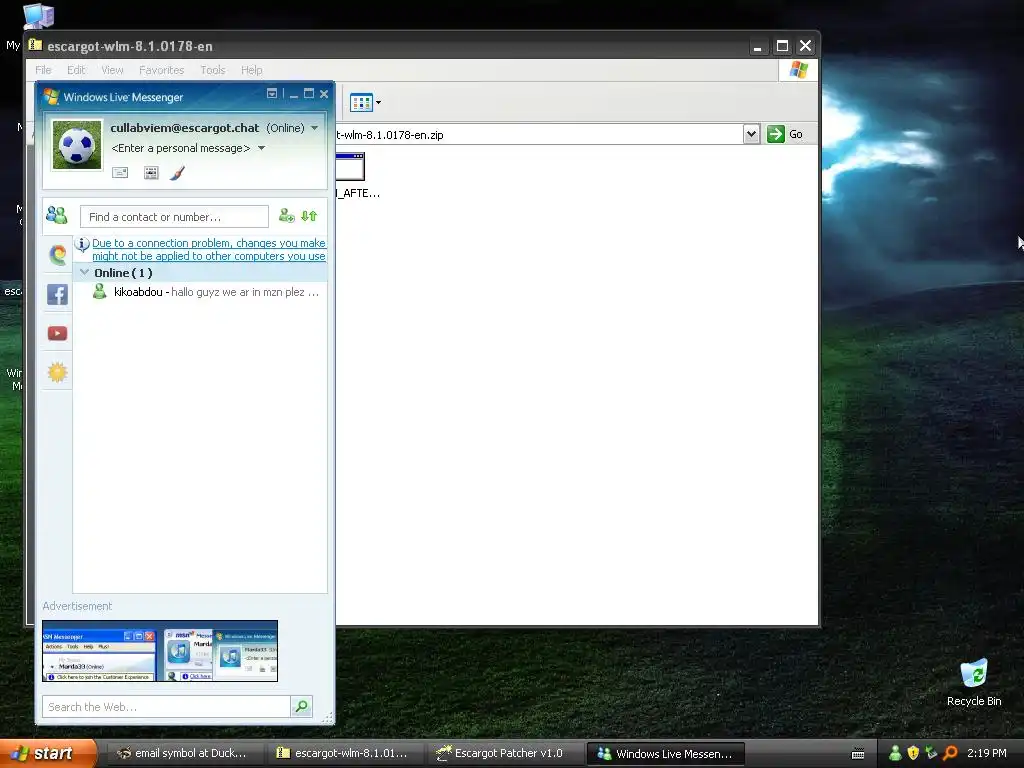Open the View menu in Explorer

point(112,70)
